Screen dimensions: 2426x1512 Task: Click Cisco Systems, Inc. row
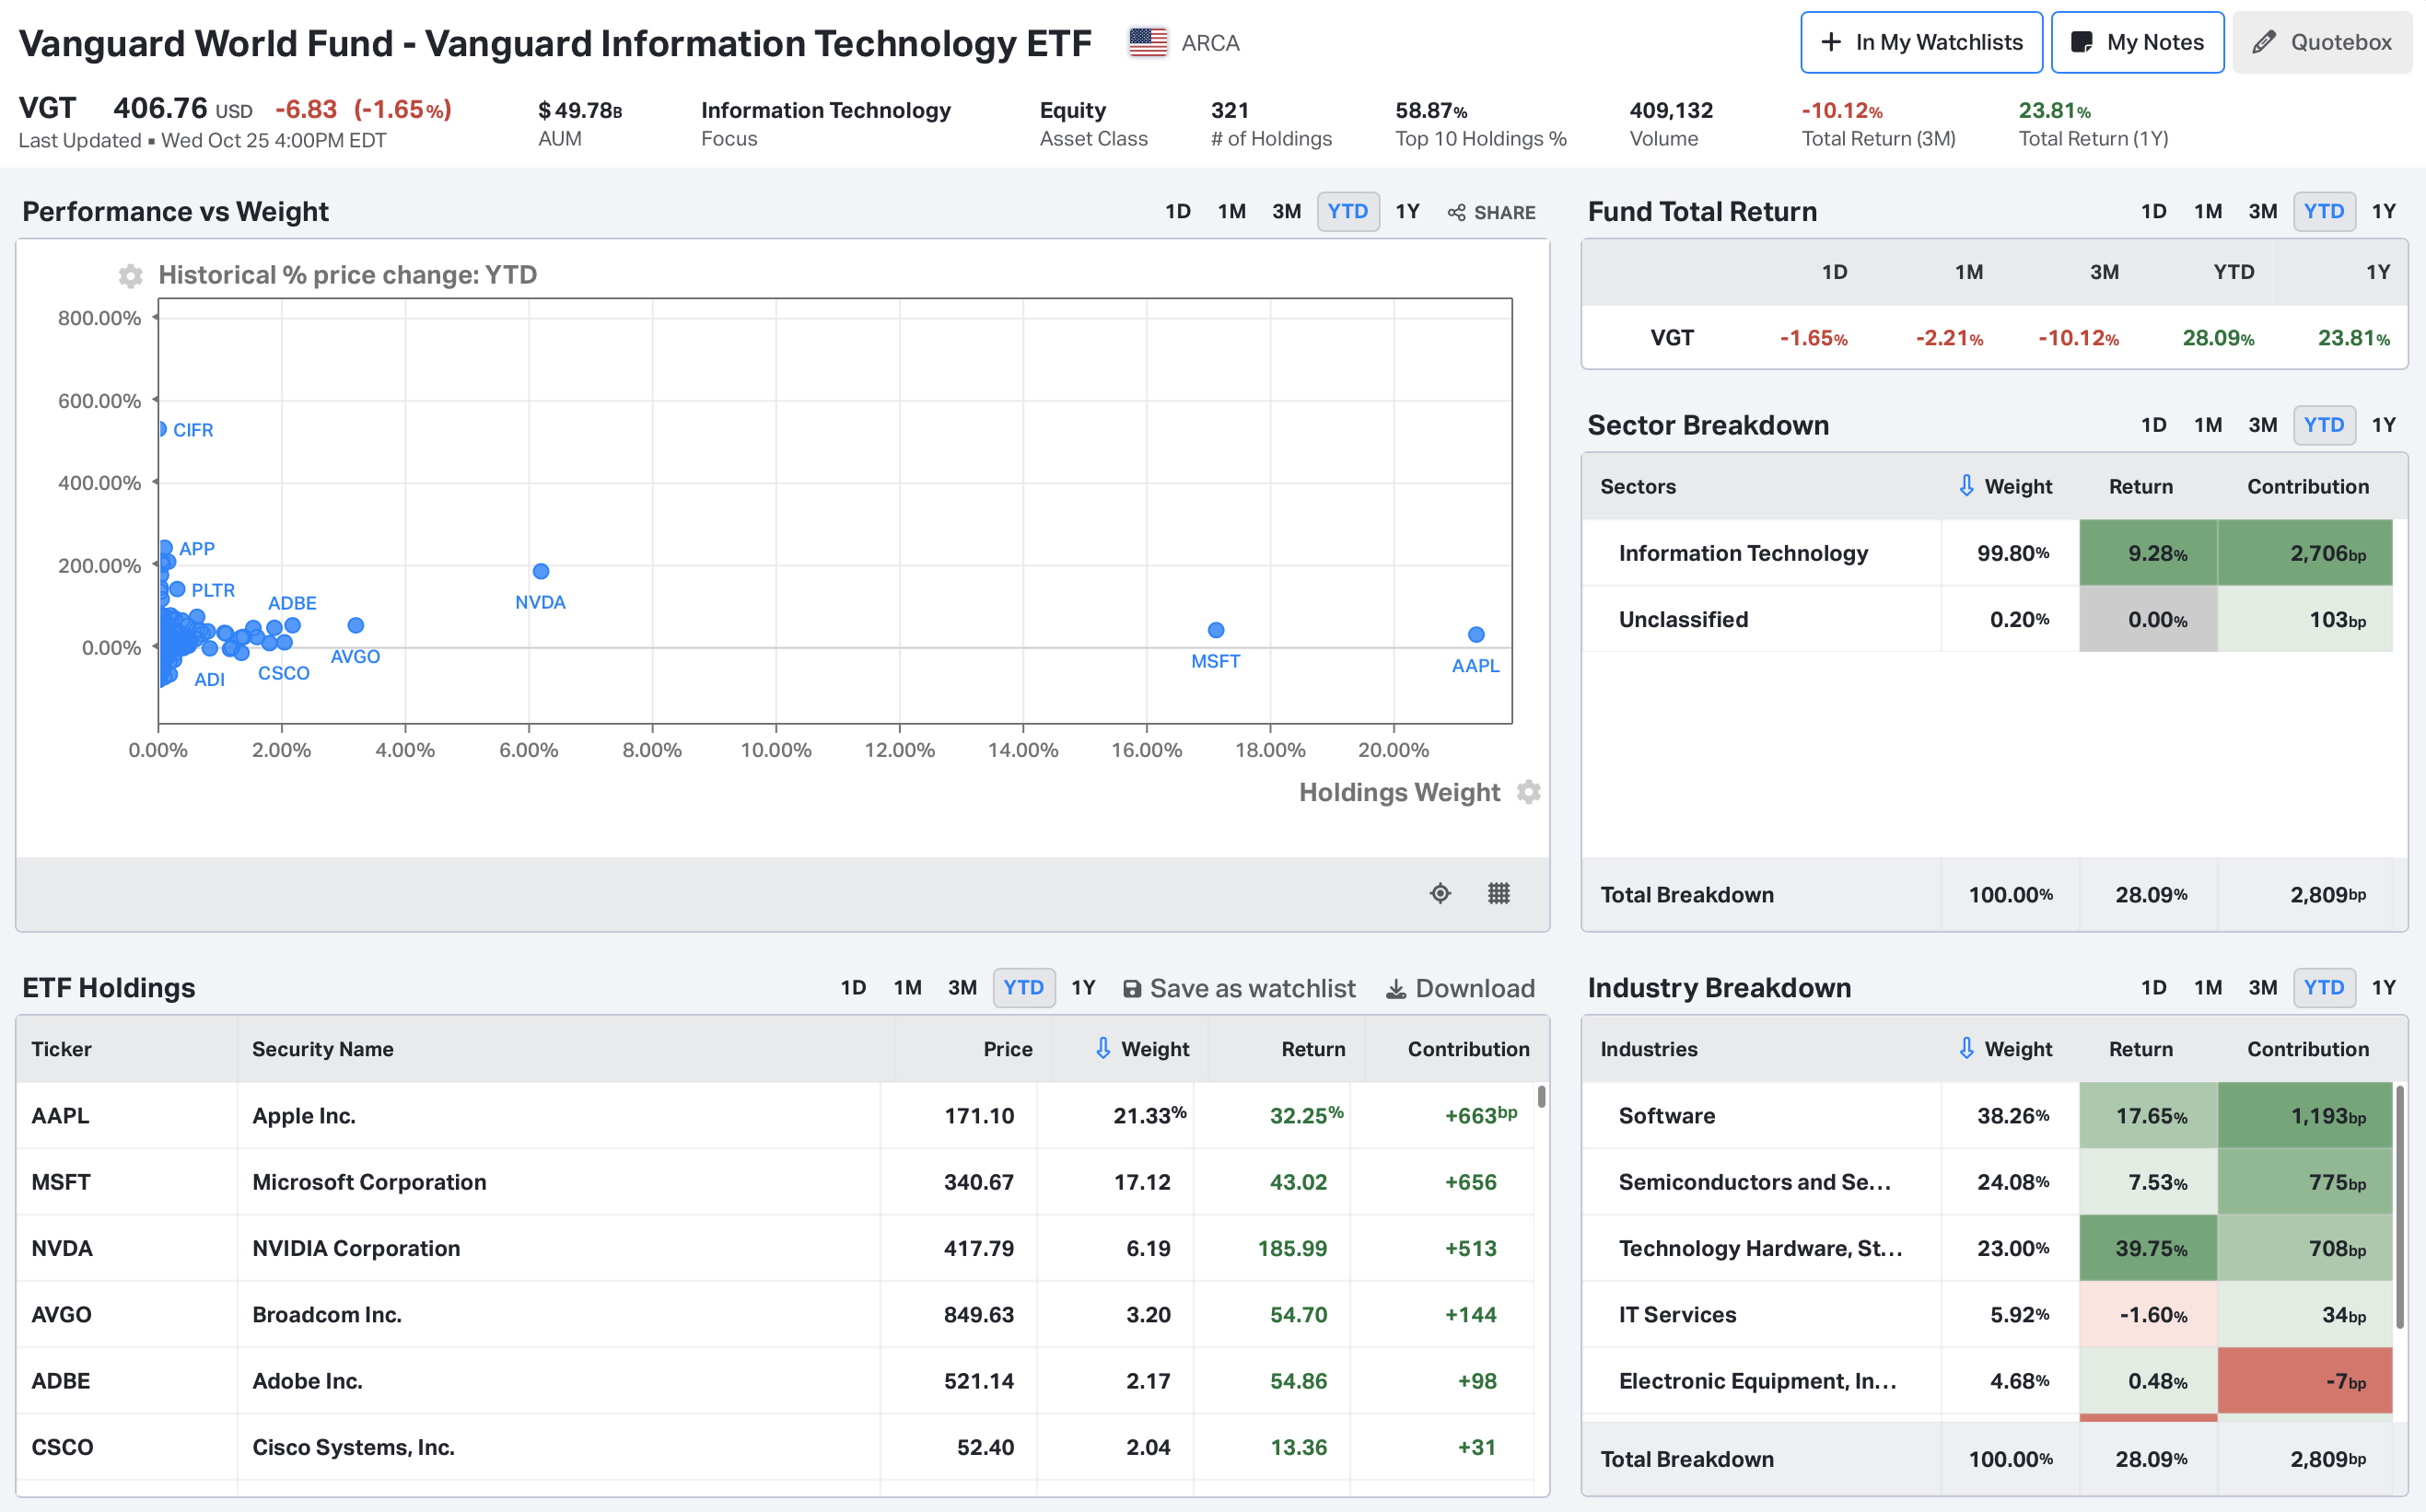click(x=776, y=1447)
